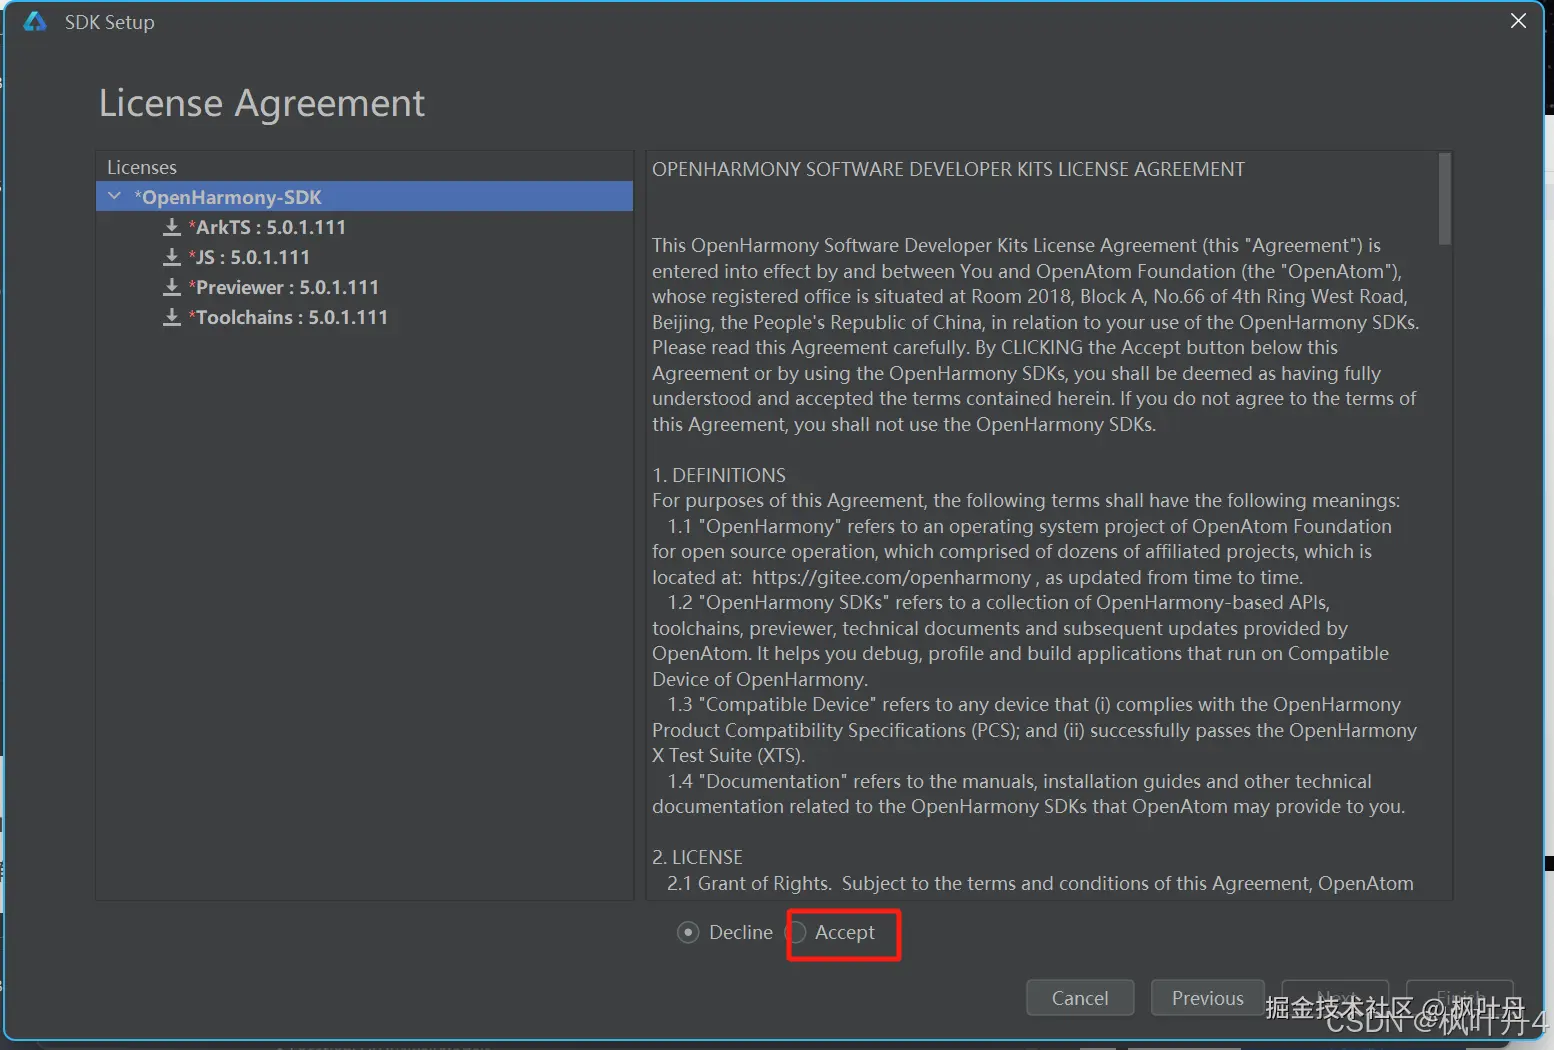Select the Accept radio button
The height and width of the screenshot is (1050, 1554).
(798, 932)
